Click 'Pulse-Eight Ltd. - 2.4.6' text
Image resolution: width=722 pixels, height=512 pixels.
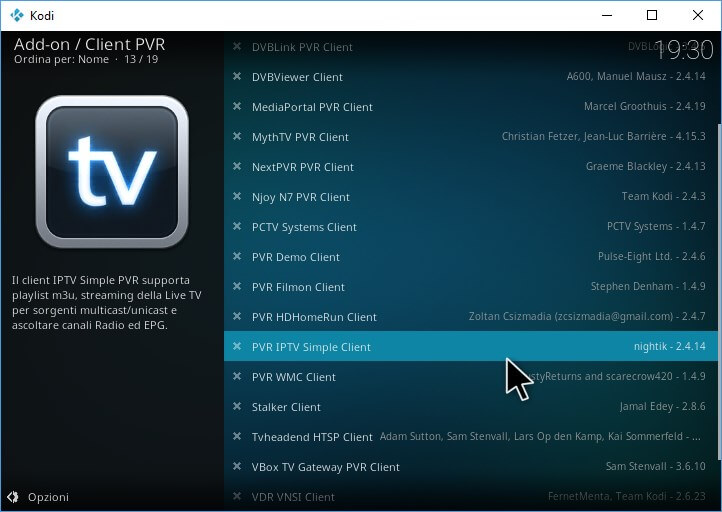pyautogui.click(x=652, y=256)
